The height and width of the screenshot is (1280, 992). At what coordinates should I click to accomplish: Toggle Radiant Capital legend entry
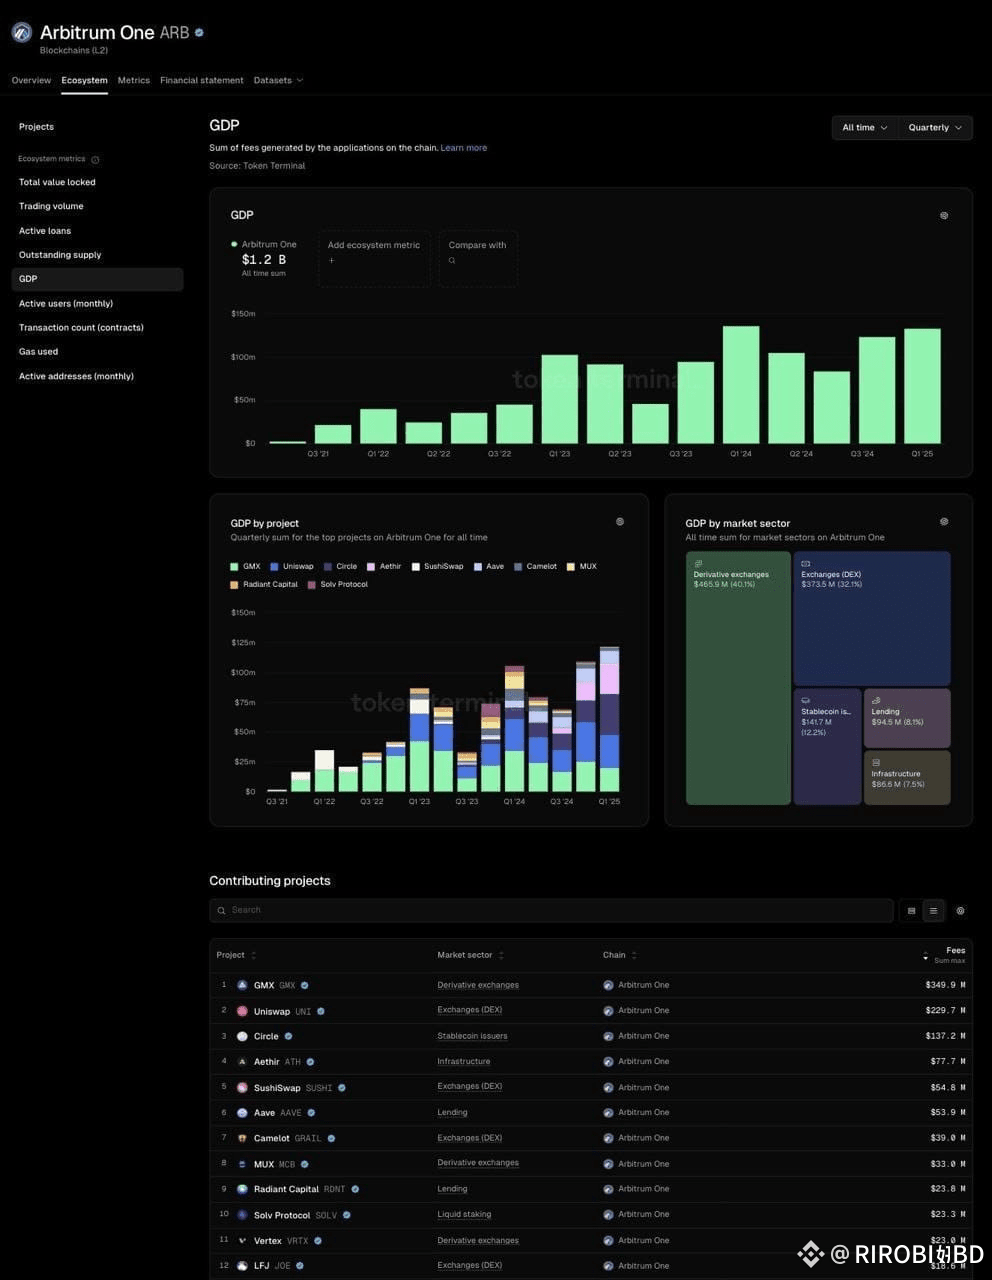264,584
